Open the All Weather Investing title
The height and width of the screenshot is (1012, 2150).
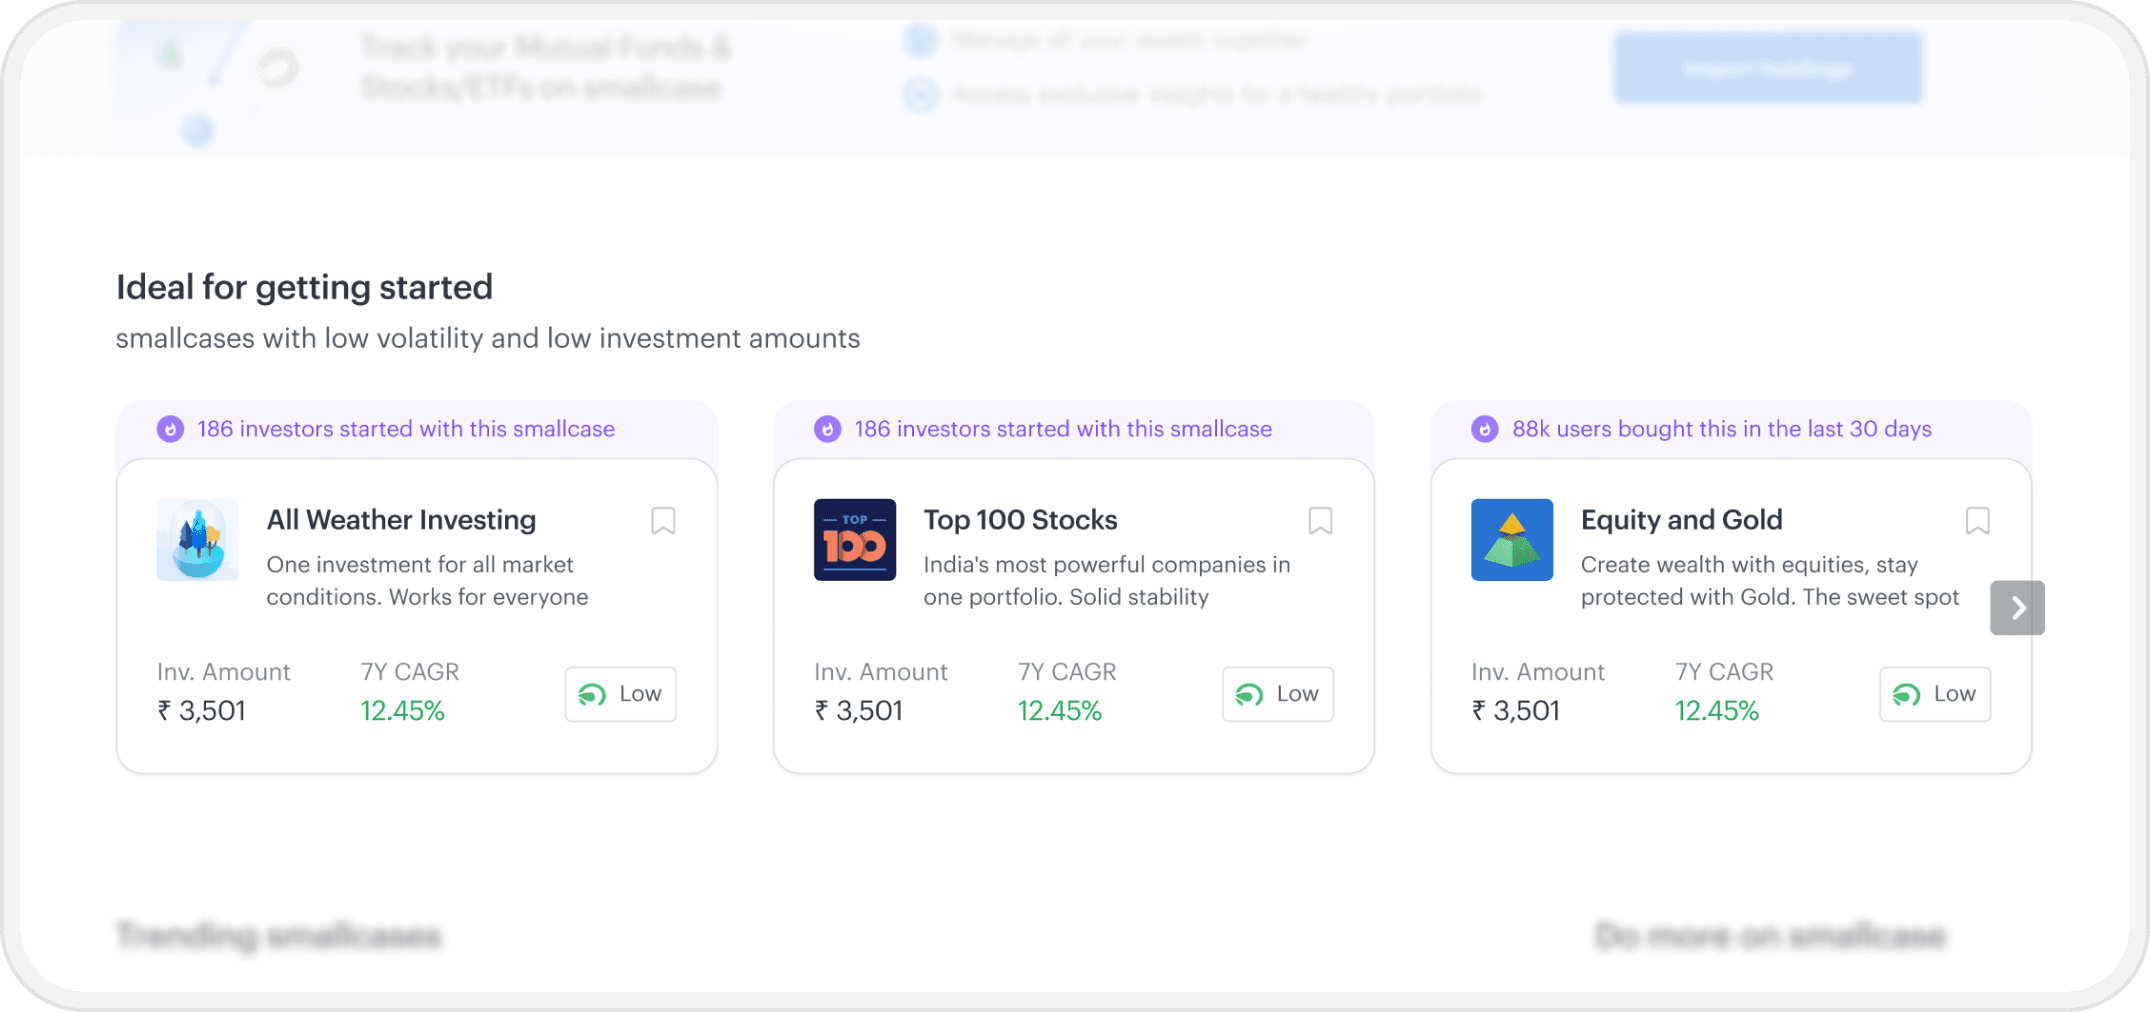(x=401, y=520)
